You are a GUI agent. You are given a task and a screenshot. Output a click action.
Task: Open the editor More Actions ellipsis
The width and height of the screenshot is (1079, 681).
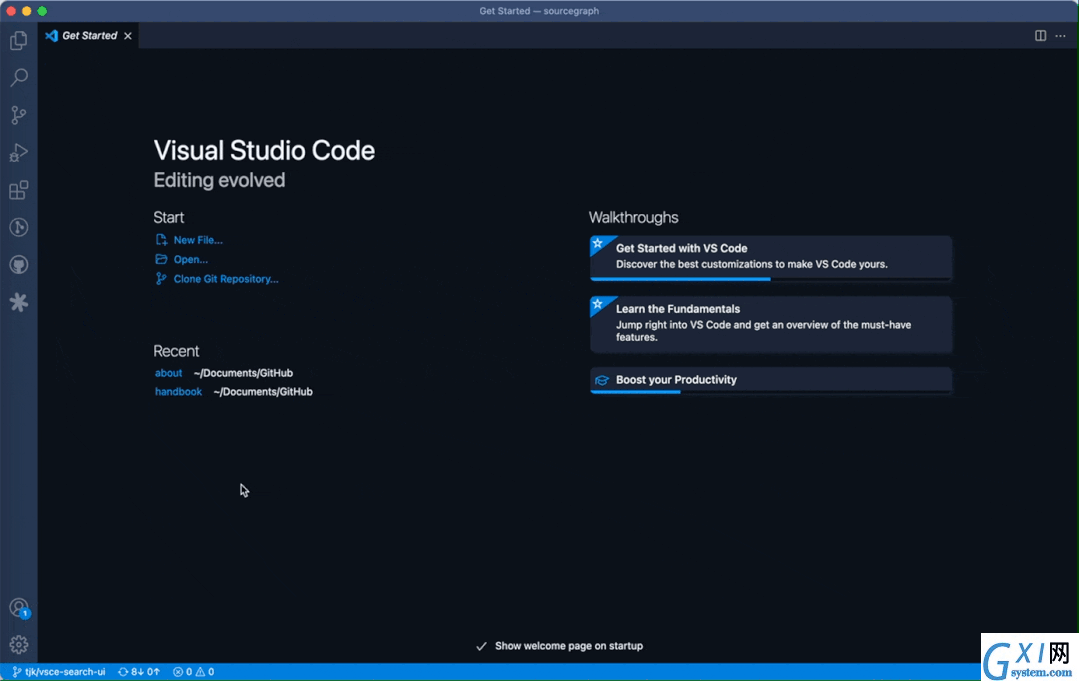click(x=1060, y=36)
